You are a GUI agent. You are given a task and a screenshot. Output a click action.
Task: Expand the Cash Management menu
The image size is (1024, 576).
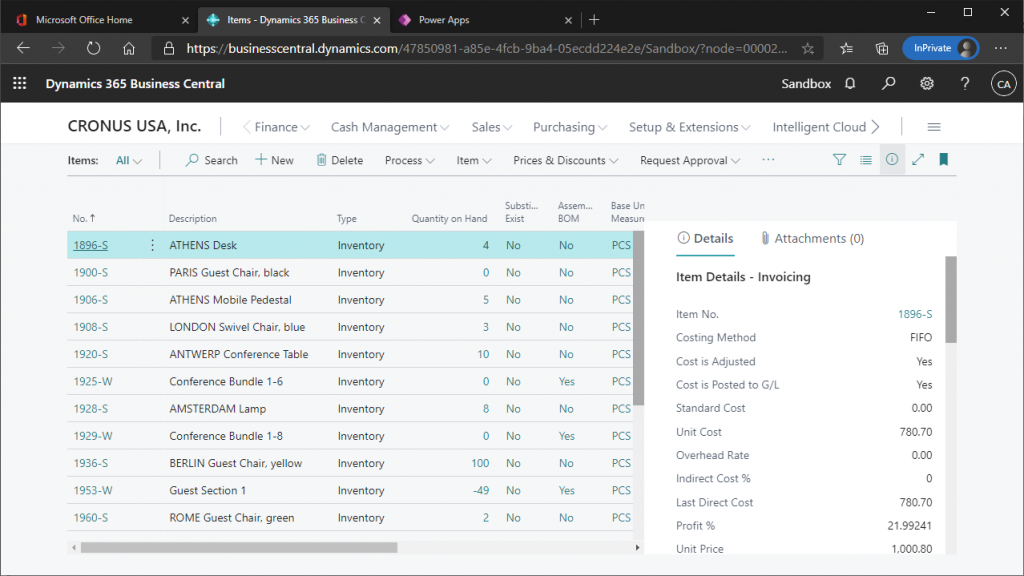pos(390,127)
